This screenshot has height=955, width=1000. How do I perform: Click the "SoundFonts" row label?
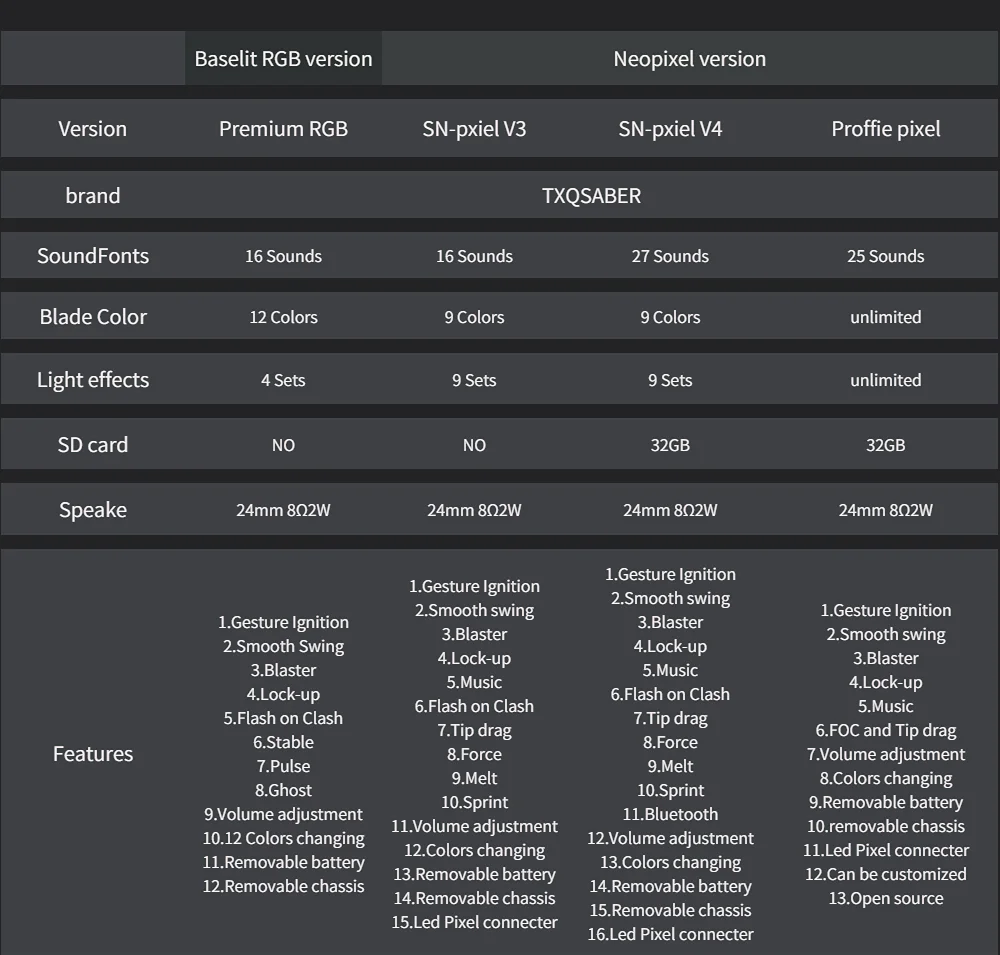(x=93, y=256)
